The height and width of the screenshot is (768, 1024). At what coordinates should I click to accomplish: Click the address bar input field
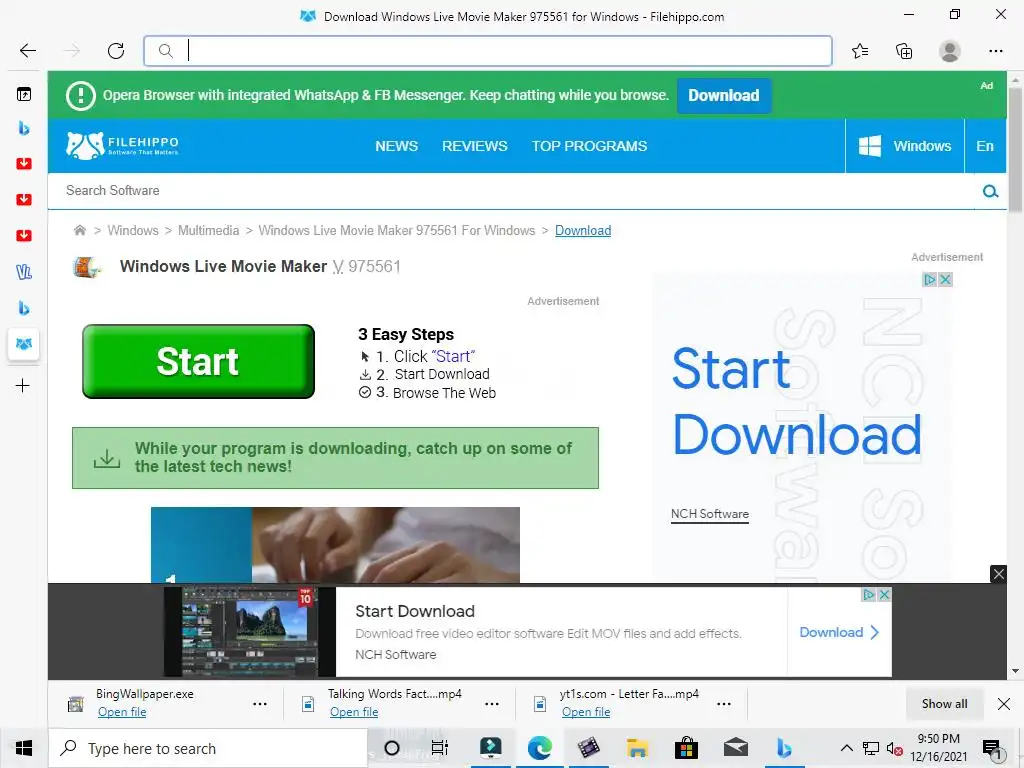point(488,50)
